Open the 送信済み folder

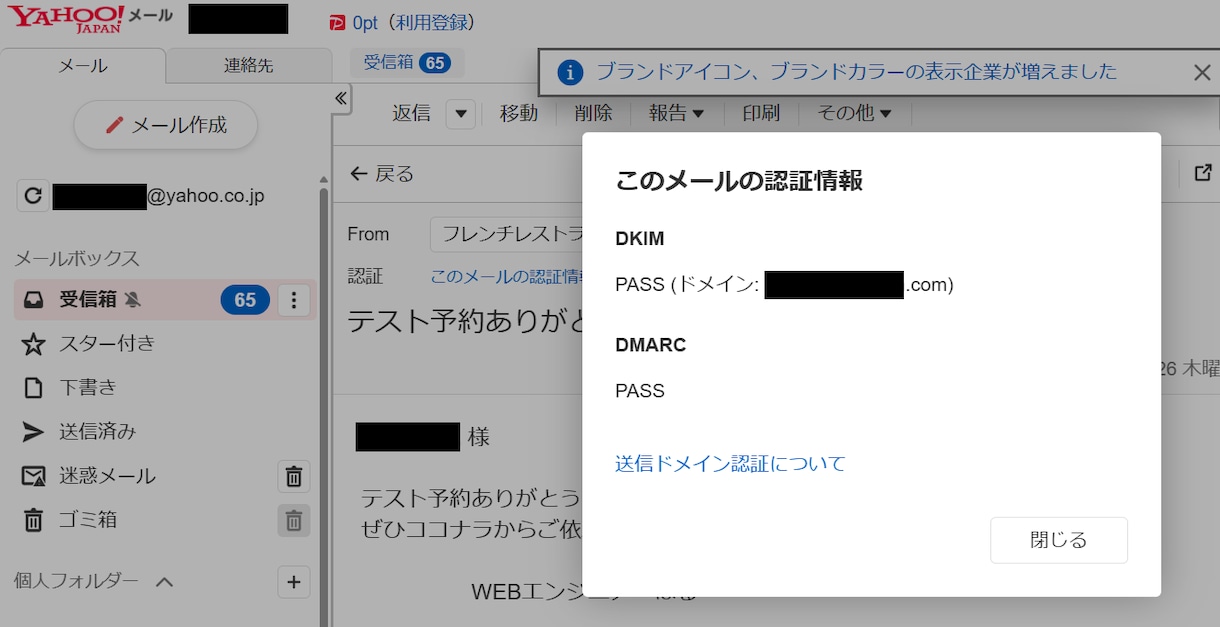tap(97, 432)
